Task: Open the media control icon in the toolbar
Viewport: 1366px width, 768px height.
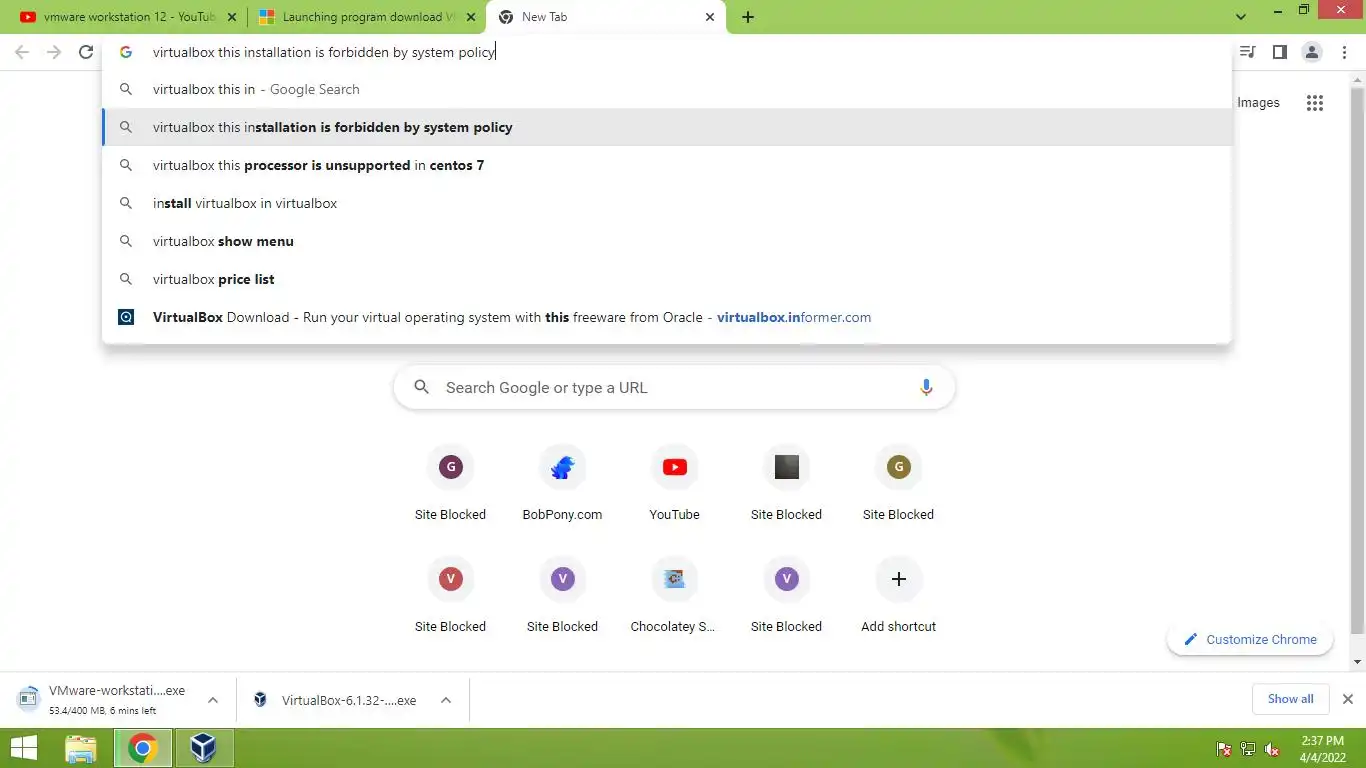Action: [x=1247, y=52]
